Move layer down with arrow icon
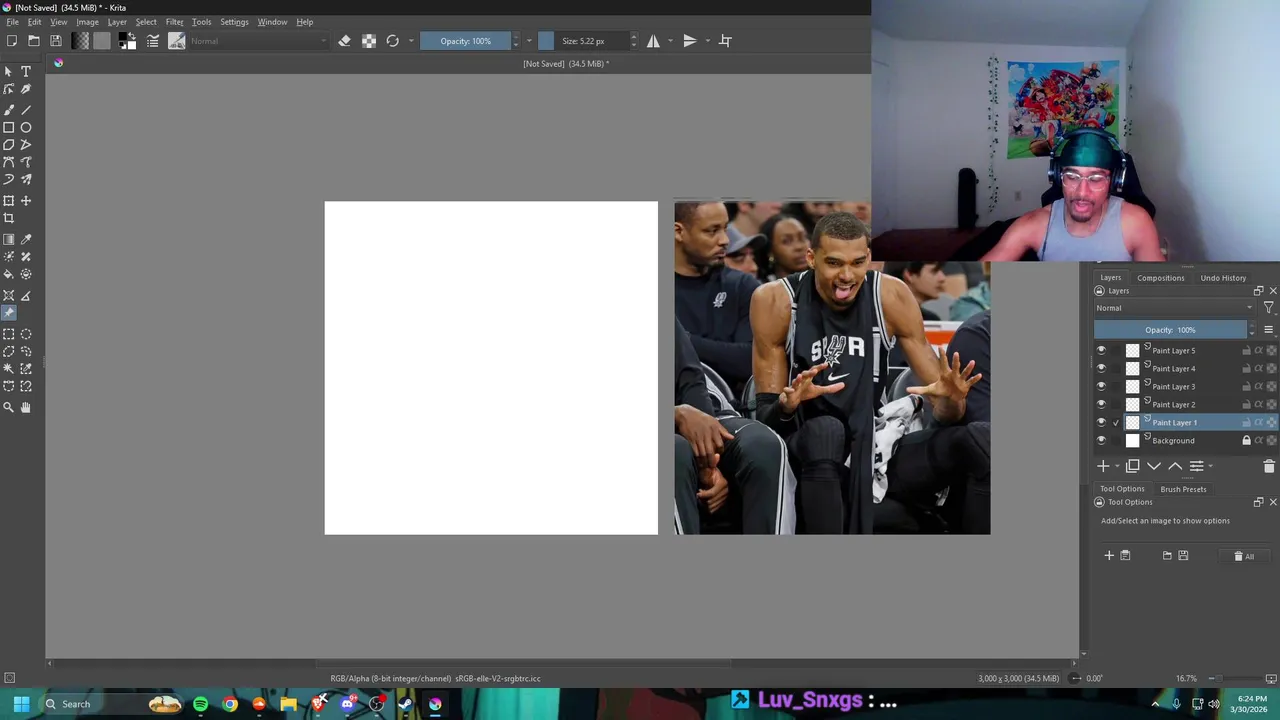This screenshot has width=1280, height=720. 1154,466
